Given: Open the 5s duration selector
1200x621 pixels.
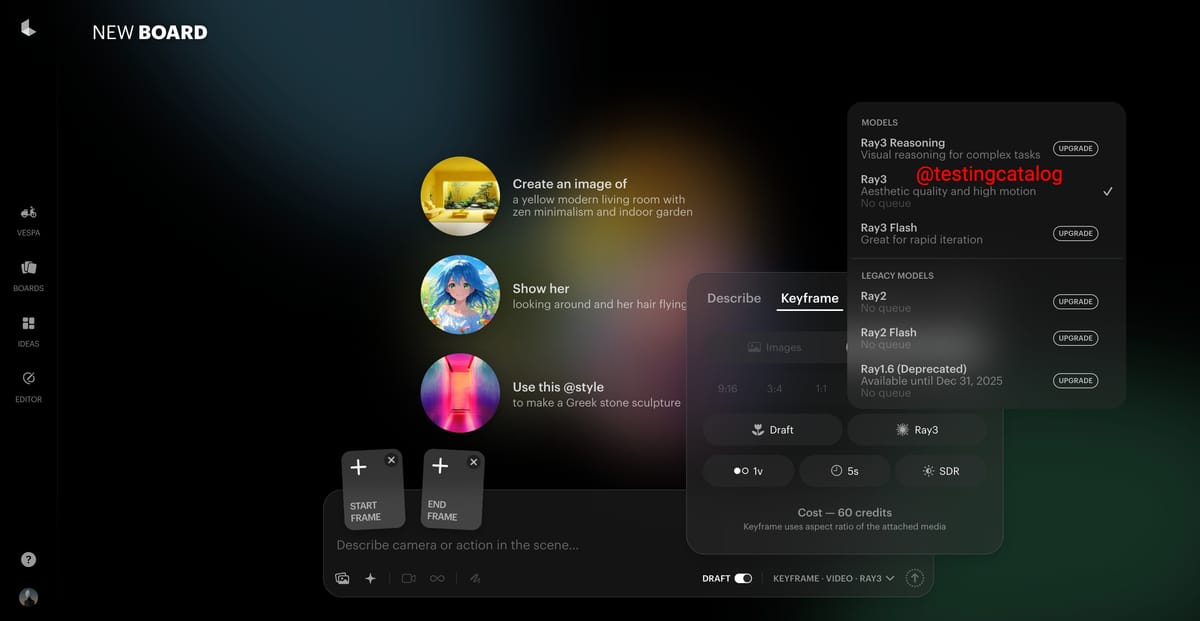Looking at the screenshot, I should 843,470.
